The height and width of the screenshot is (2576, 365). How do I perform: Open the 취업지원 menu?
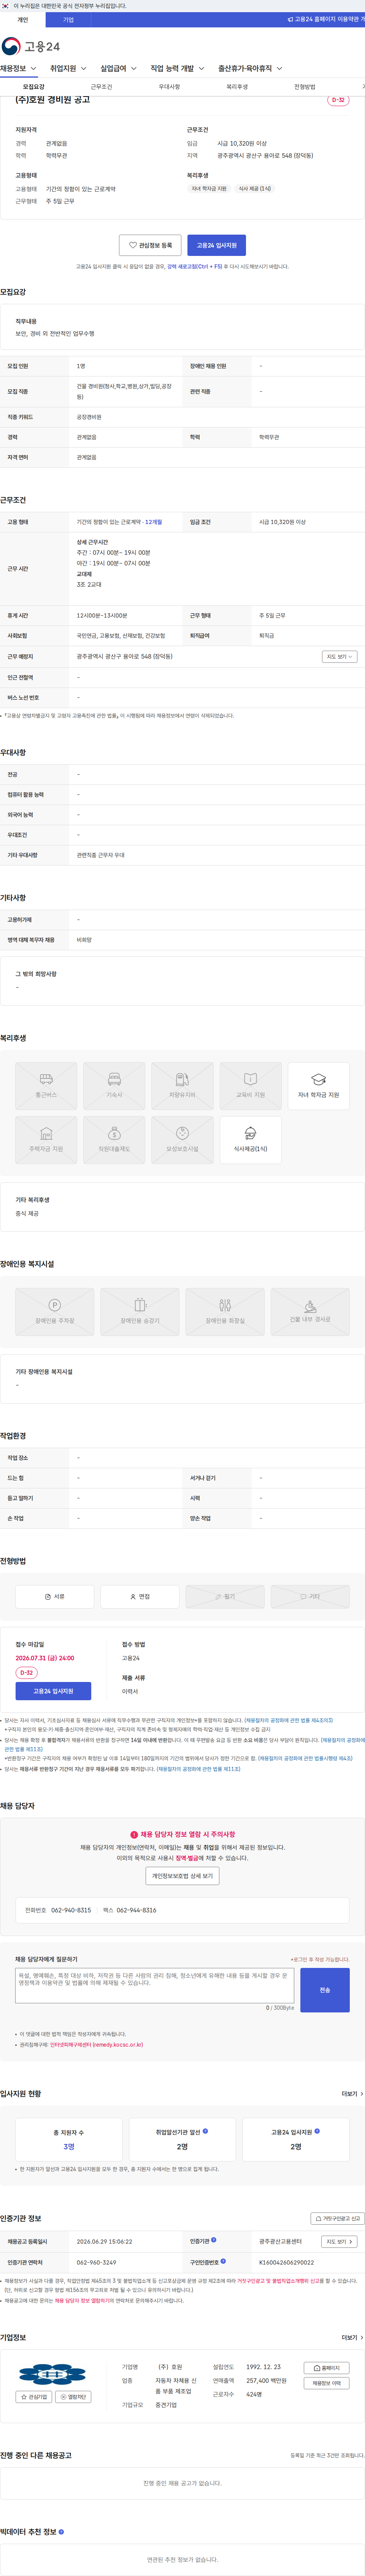coord(63,69)
